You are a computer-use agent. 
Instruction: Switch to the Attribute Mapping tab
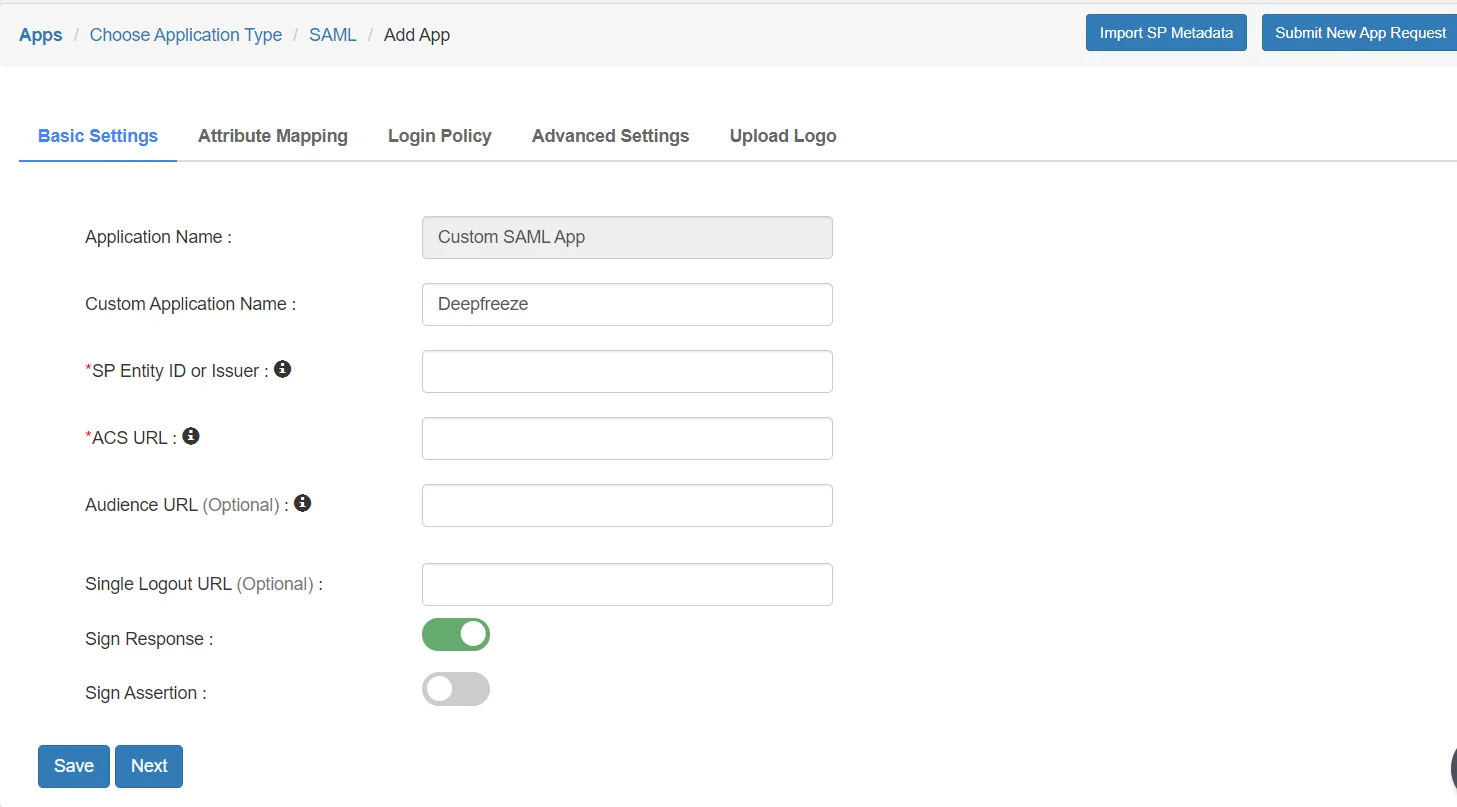pos(272,135)
